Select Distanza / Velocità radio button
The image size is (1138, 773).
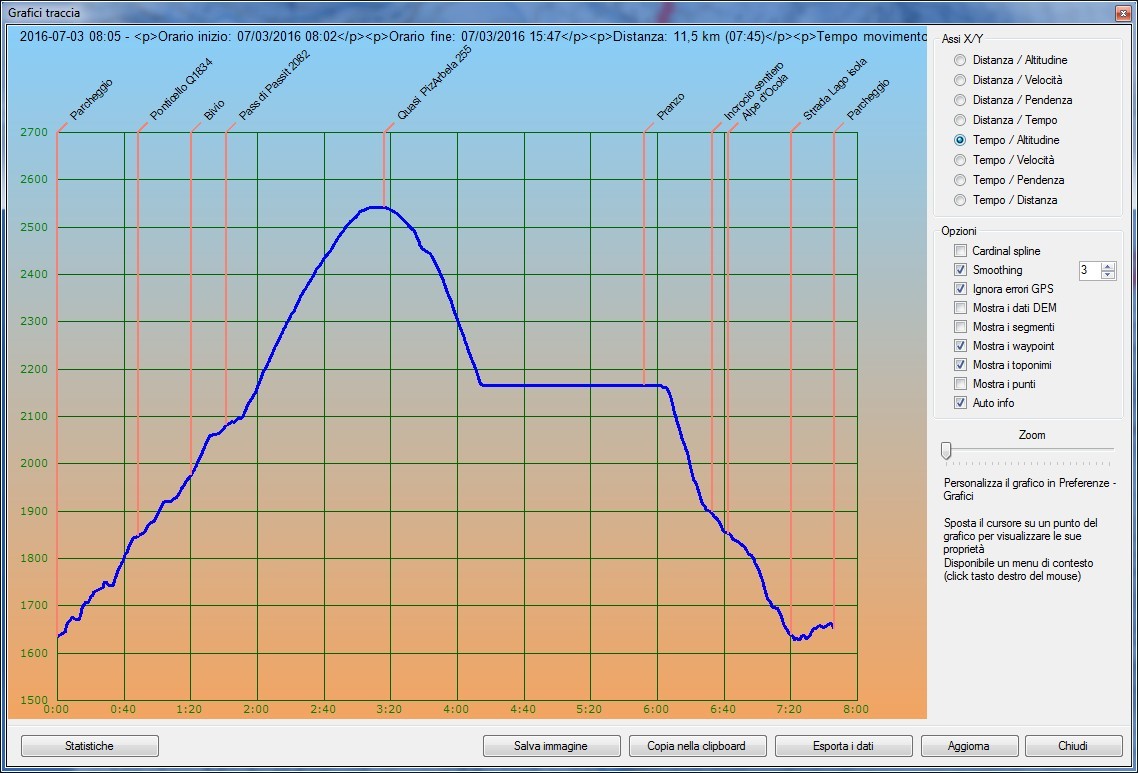[960, 80]
